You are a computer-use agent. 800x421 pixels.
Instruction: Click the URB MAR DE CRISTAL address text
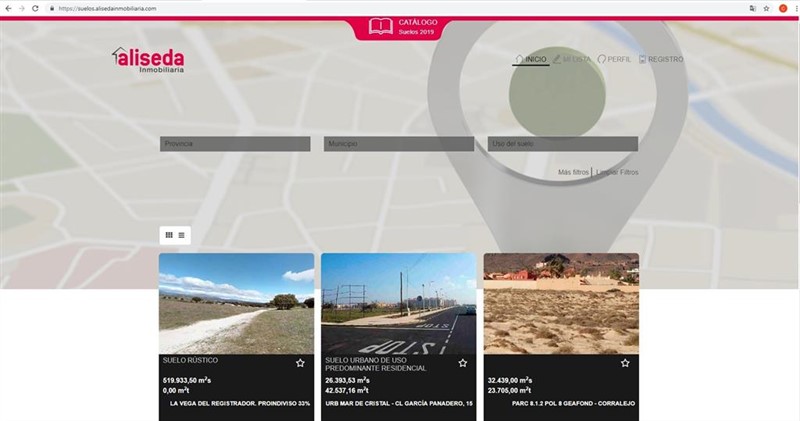pos(399,404)
